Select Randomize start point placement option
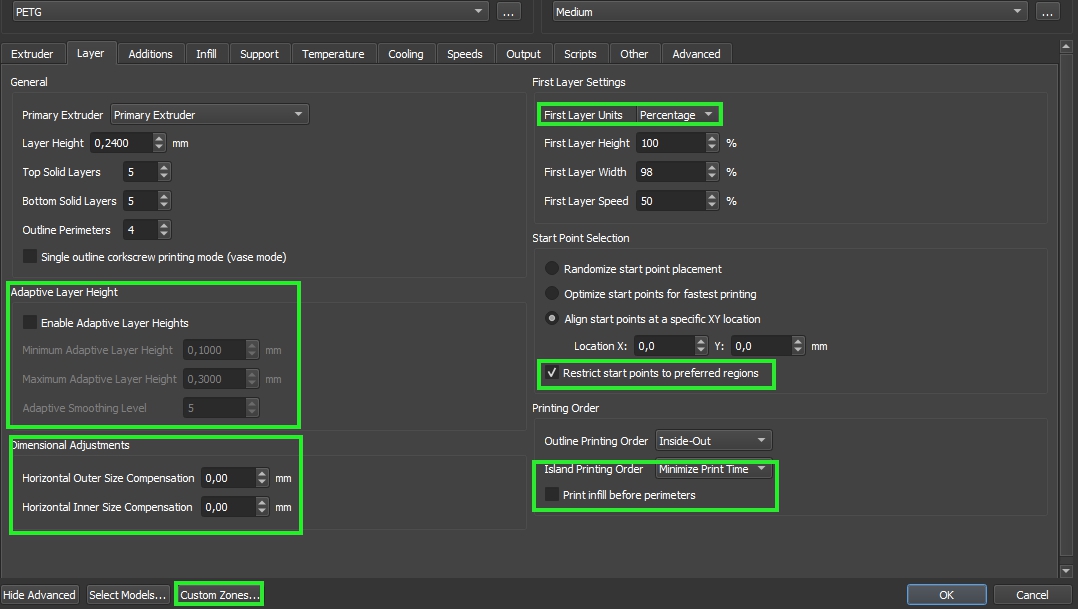The width and height of the screenshot is (1078, 609). [x=551, y=269]
